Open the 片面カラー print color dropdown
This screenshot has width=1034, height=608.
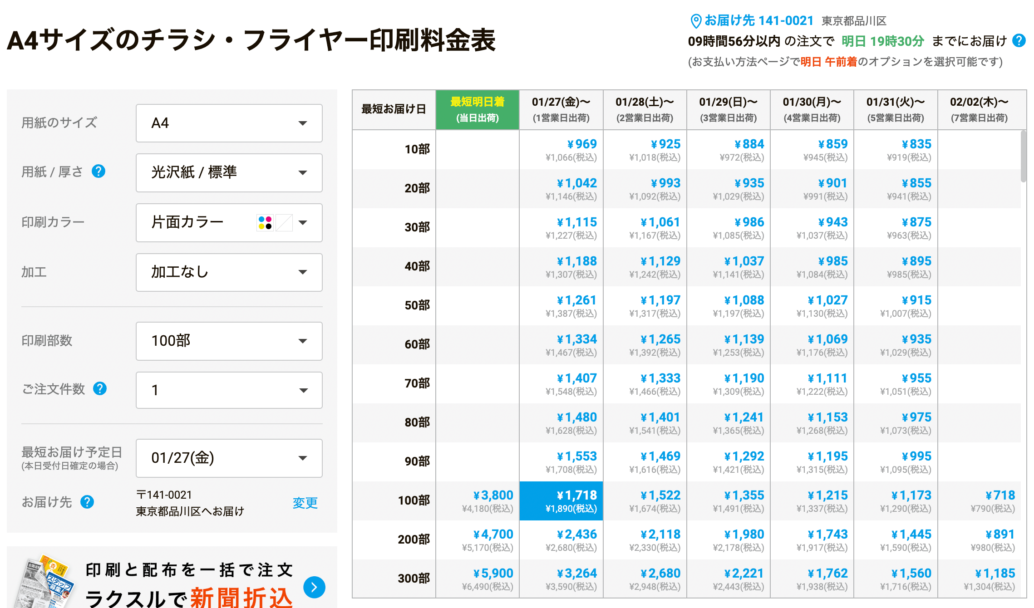click(228, 222)
